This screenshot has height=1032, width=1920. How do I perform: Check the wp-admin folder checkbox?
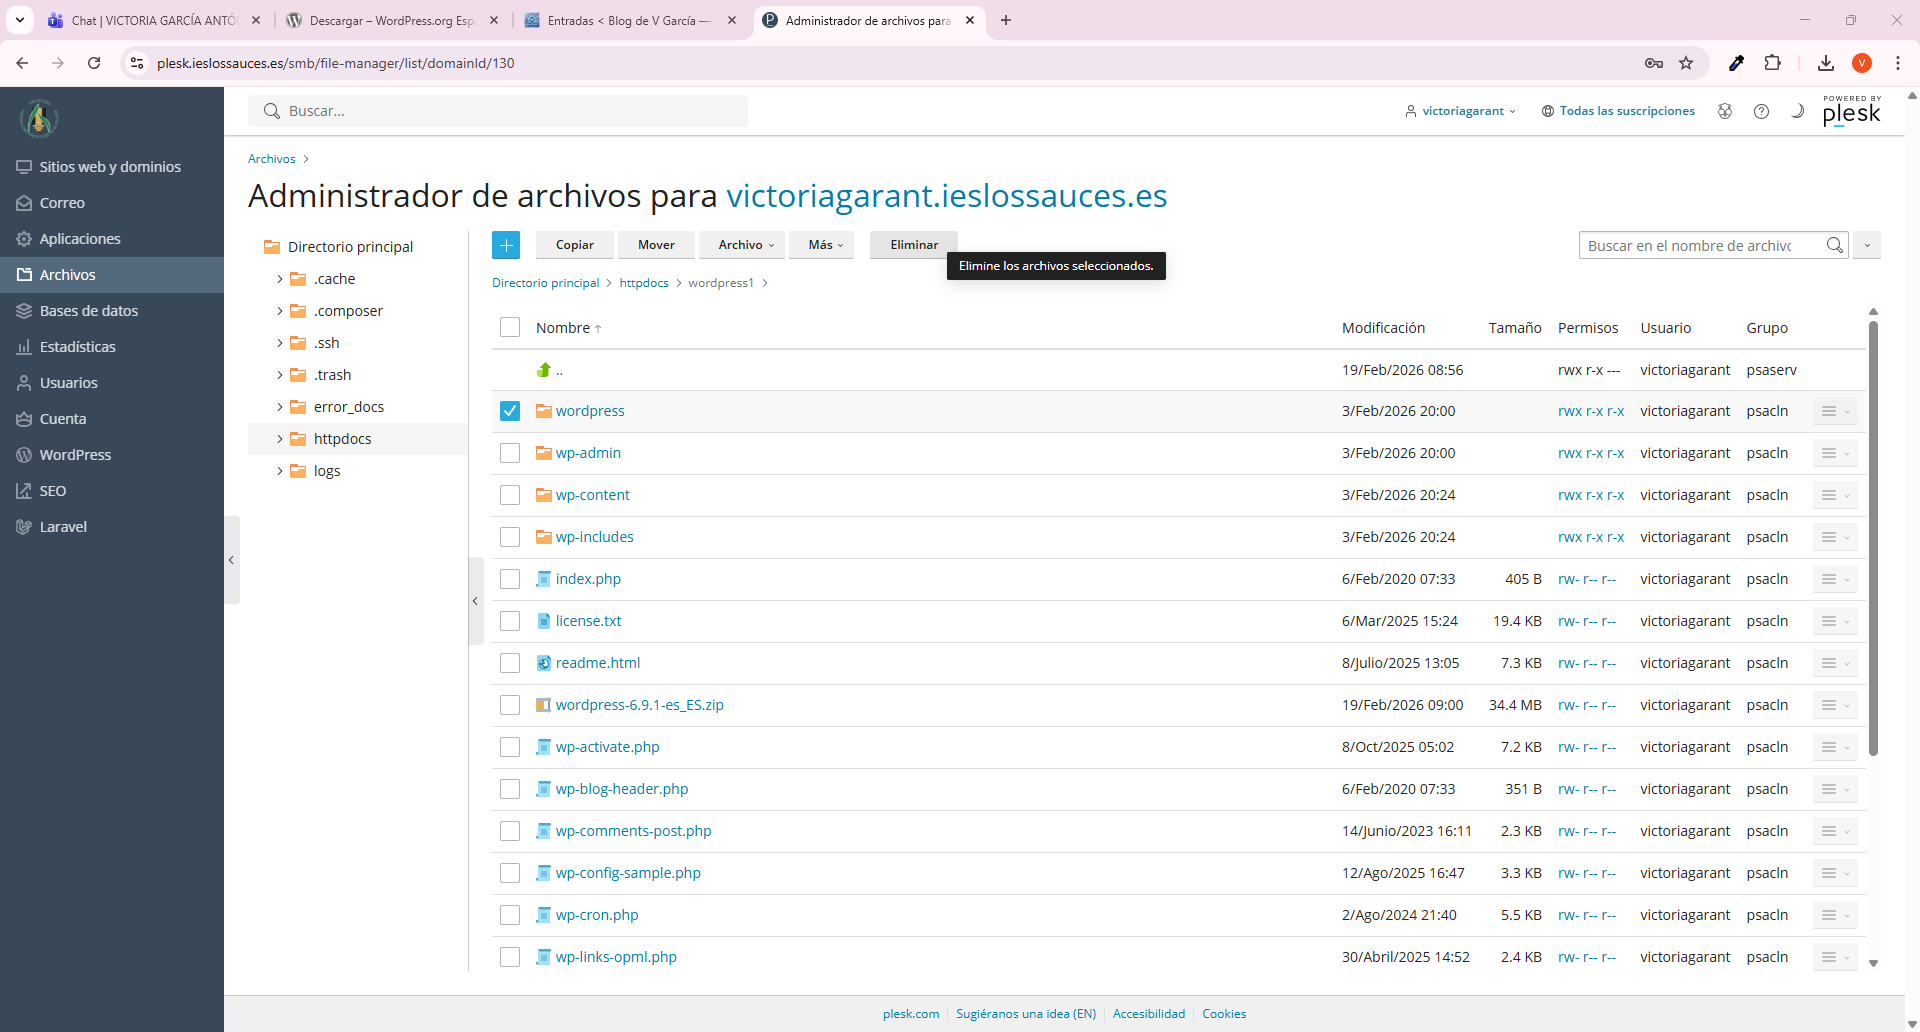[510, 453]
